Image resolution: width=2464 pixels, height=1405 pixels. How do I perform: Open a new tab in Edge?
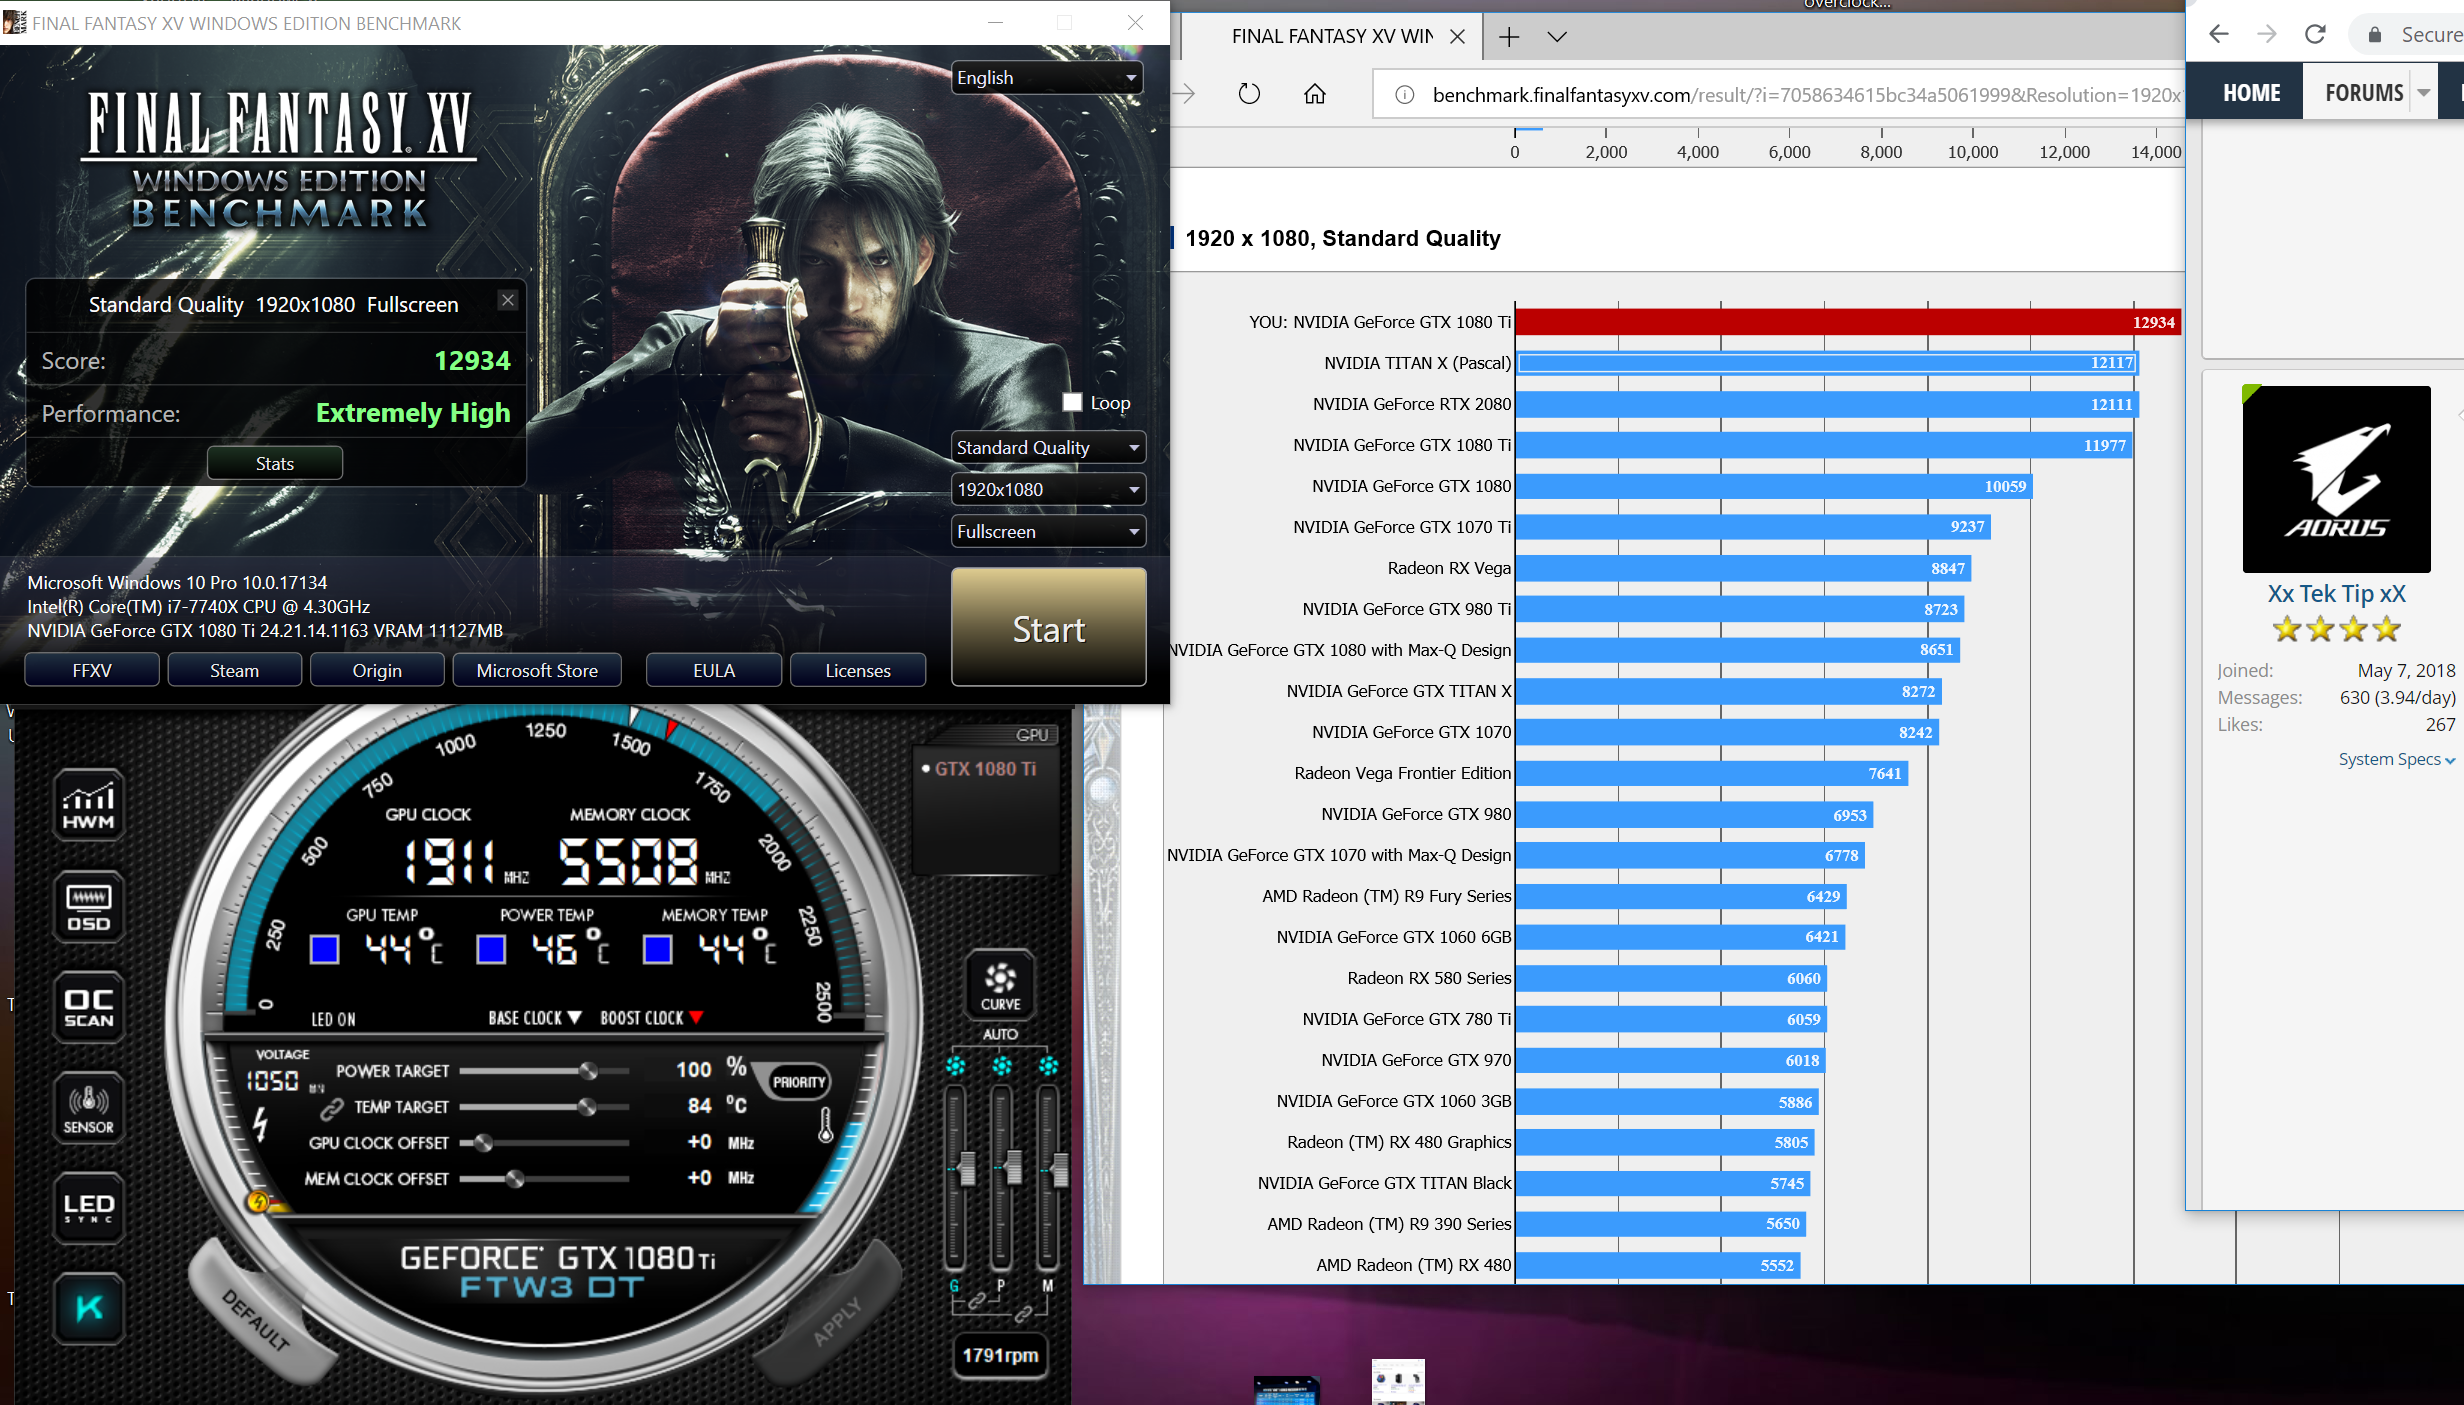tap(1509, 37)
